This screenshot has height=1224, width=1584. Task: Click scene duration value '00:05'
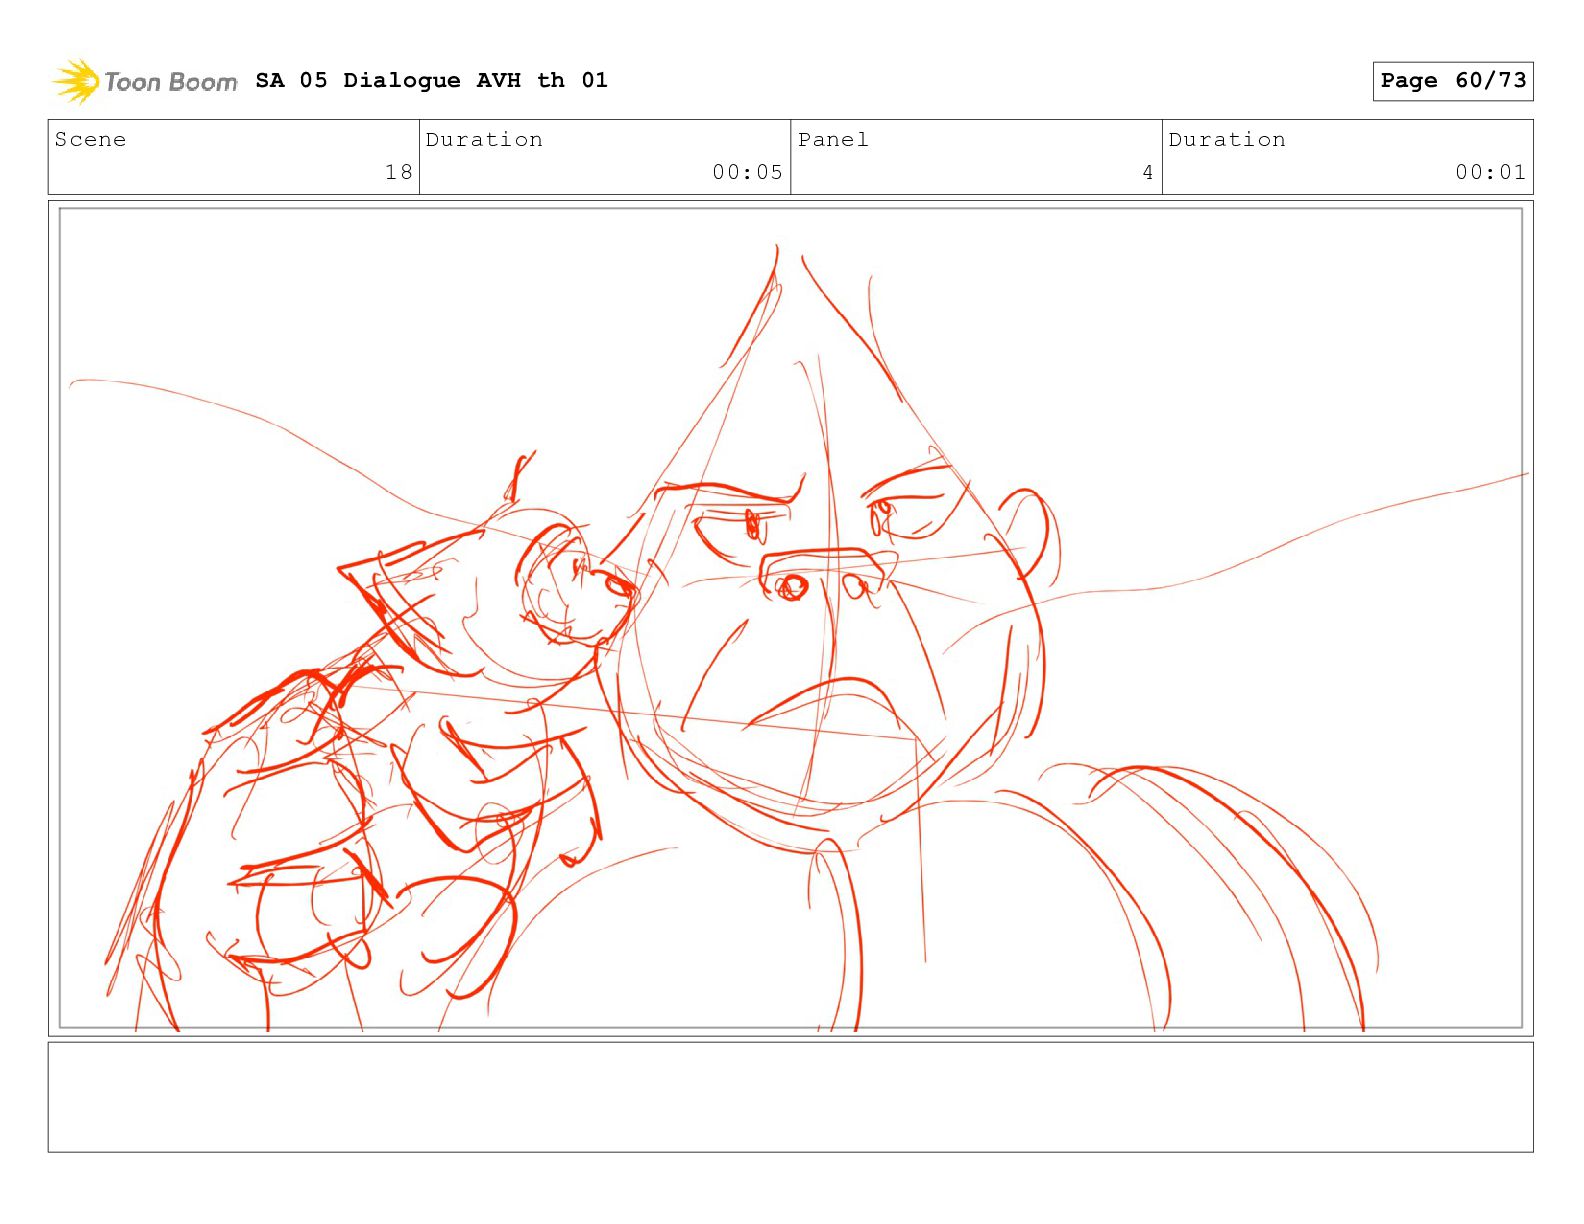coord(747,172)
